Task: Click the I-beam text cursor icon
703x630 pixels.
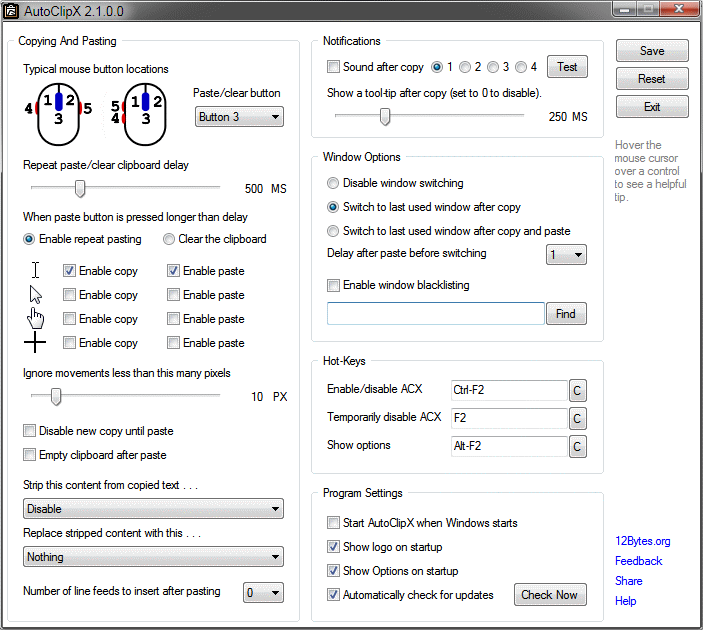Action: [35, 270]
